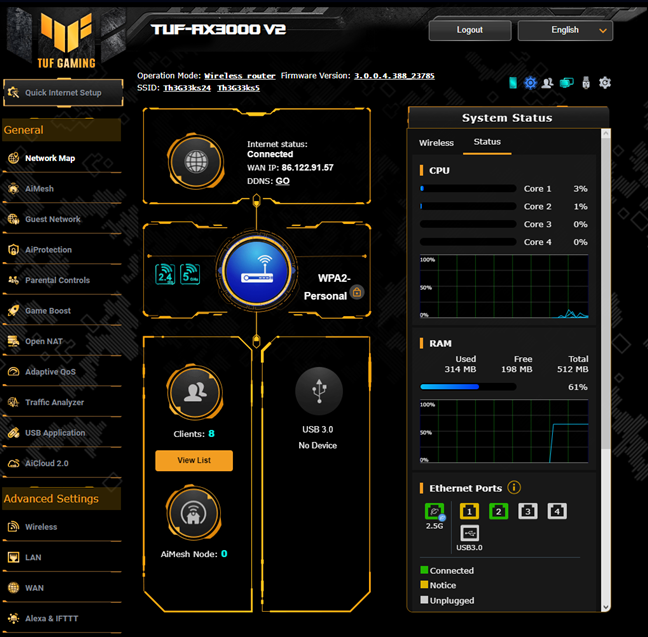Open Open NAT in sidebar

pos(62,341)
